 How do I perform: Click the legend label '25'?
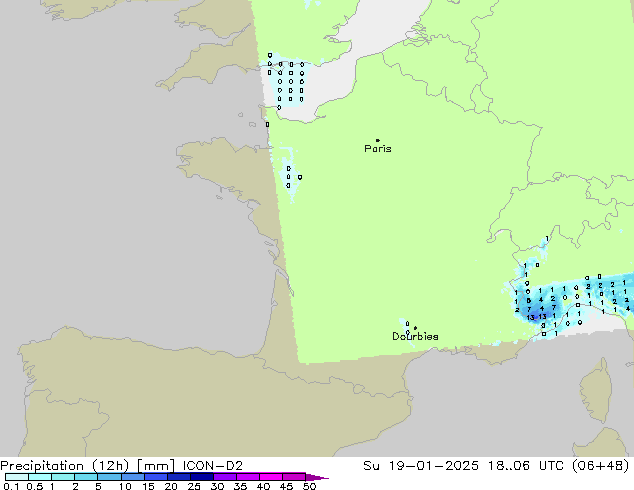tap(194, 486)
